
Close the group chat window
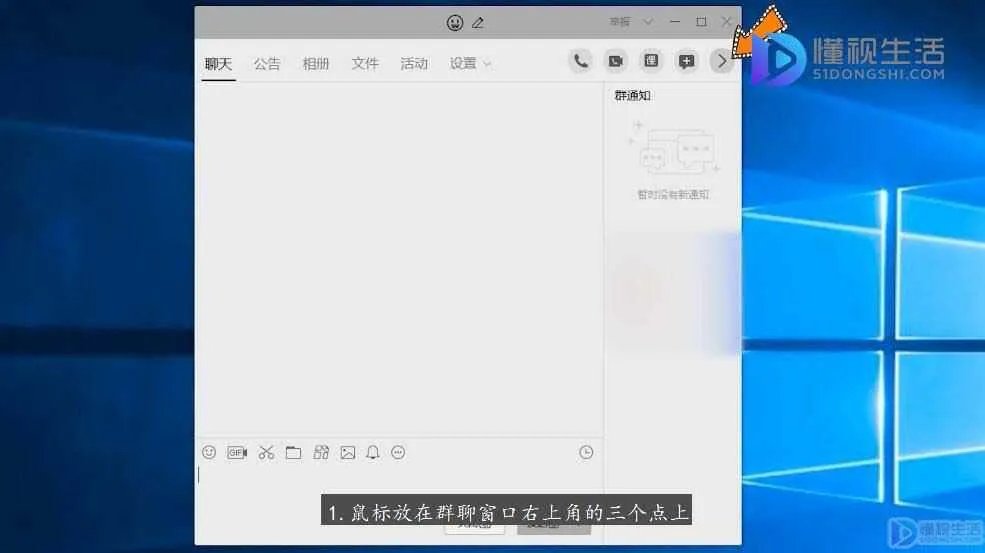click(x=726, y=22)
